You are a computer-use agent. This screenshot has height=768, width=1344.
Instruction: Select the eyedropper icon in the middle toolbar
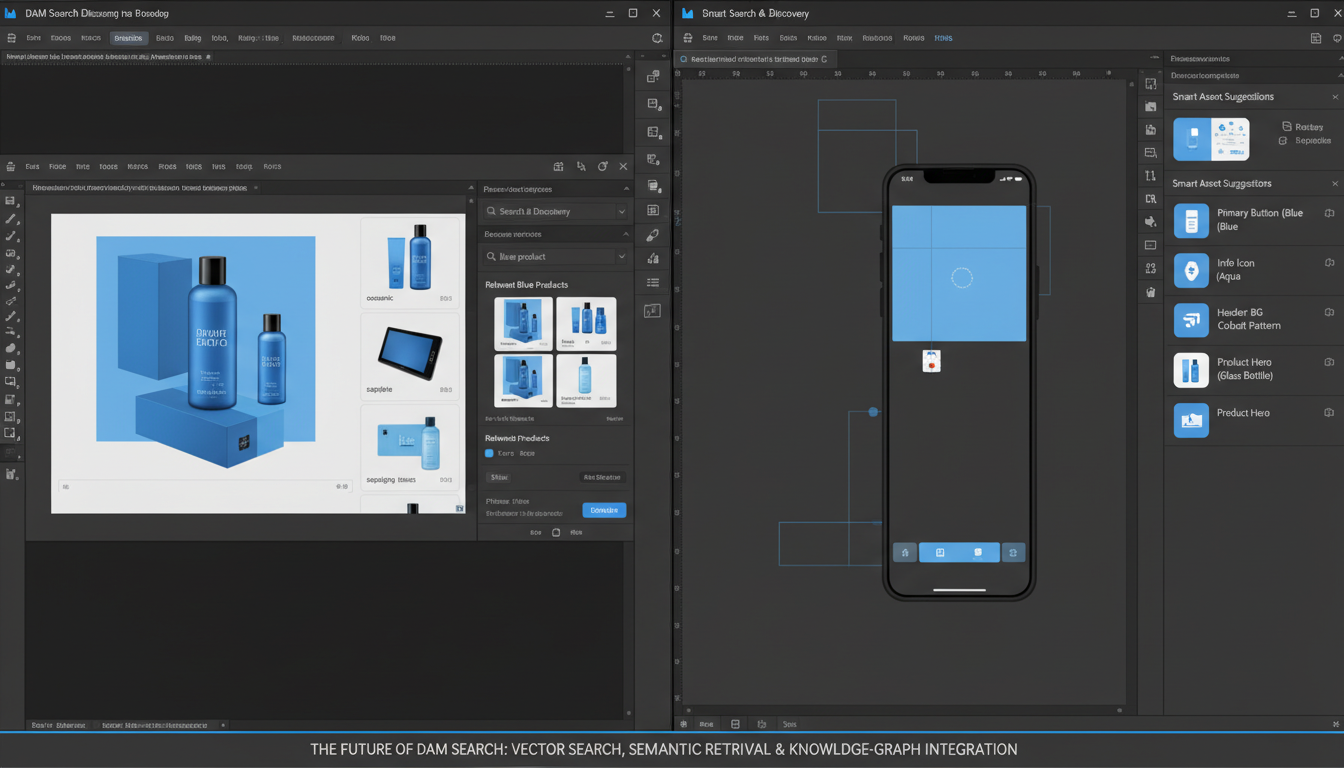[x=653, y=235]
